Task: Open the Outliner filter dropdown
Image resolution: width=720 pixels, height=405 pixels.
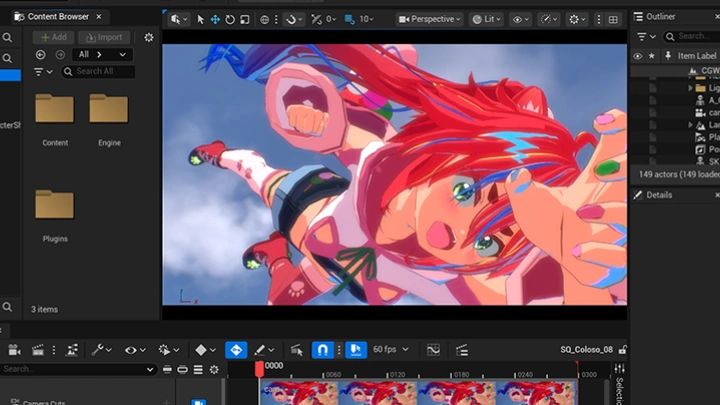Action: point(646,36)
